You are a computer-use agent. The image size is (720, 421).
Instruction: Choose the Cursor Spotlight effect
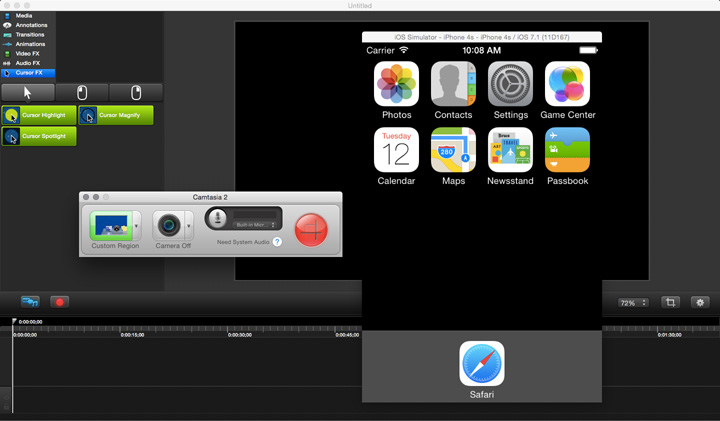(39, 136)
